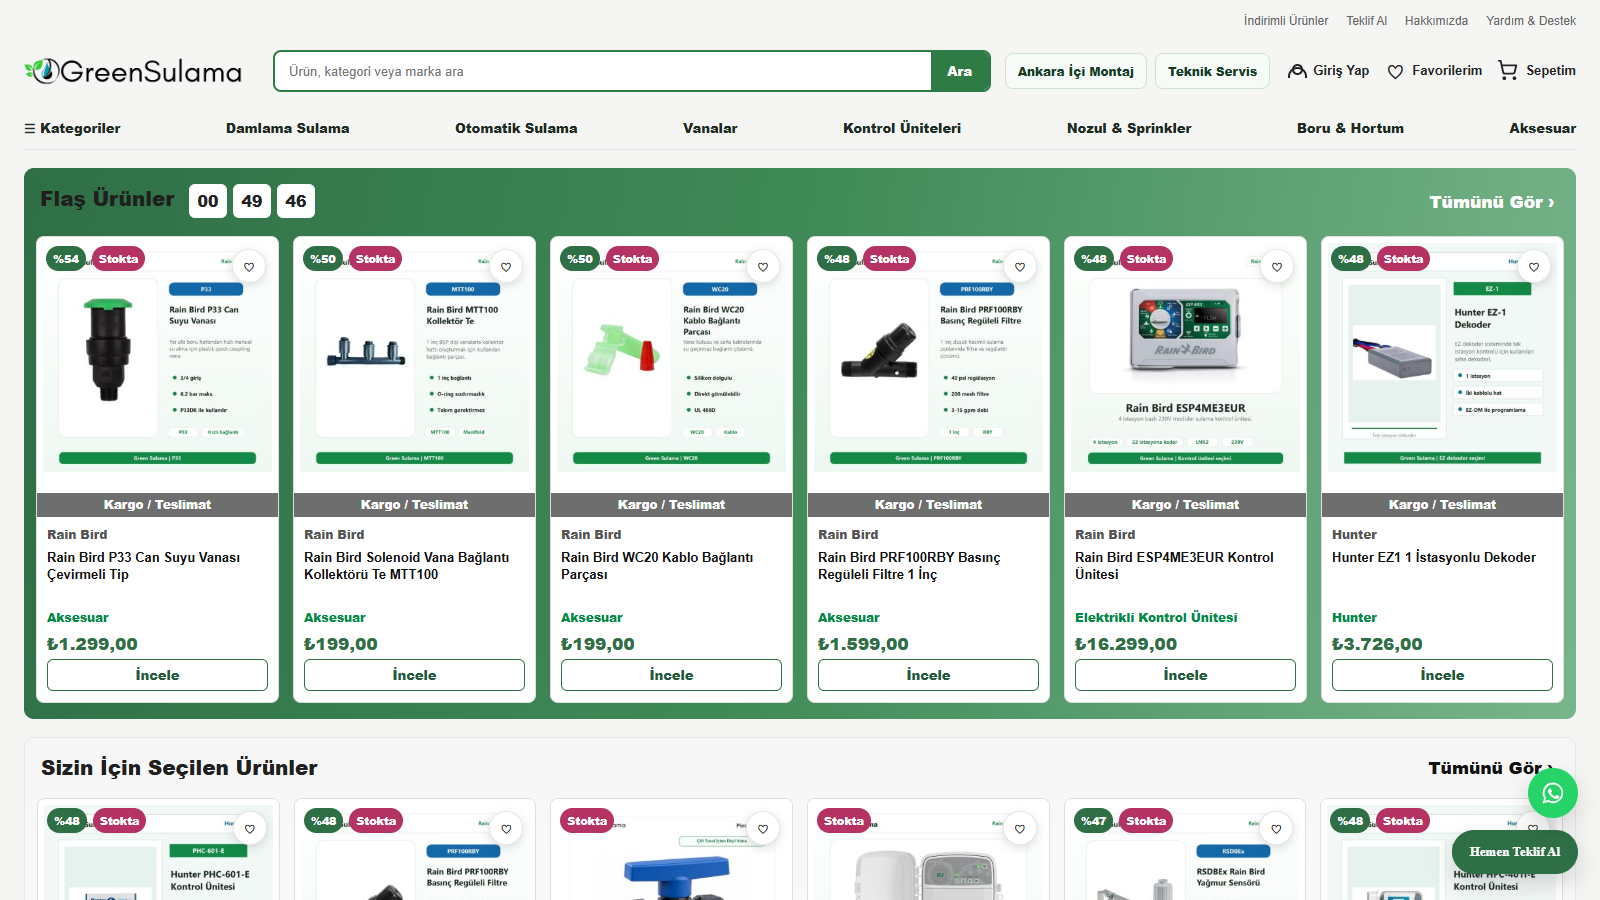Favorite the Rain Bird P33 Can Suyu Vanası

coord(249,267)
